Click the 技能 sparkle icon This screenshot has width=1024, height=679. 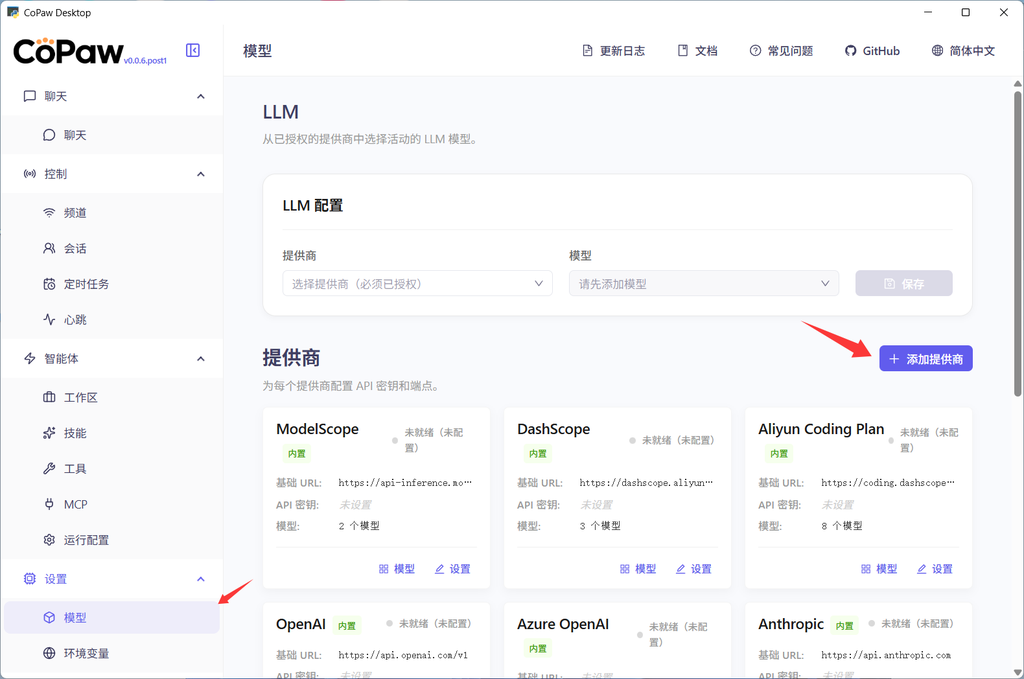pyautogui.click(x=49, y=433)
